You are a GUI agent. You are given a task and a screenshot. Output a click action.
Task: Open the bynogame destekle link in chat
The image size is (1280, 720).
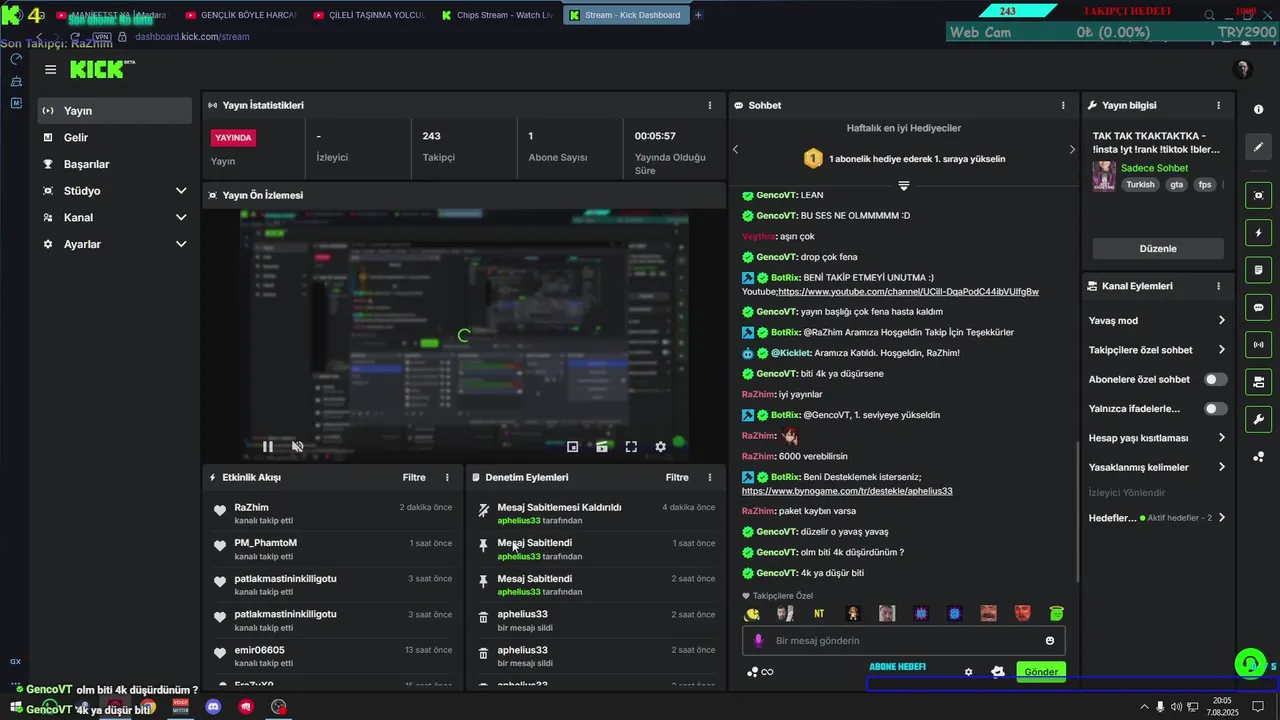coord(847,492)
